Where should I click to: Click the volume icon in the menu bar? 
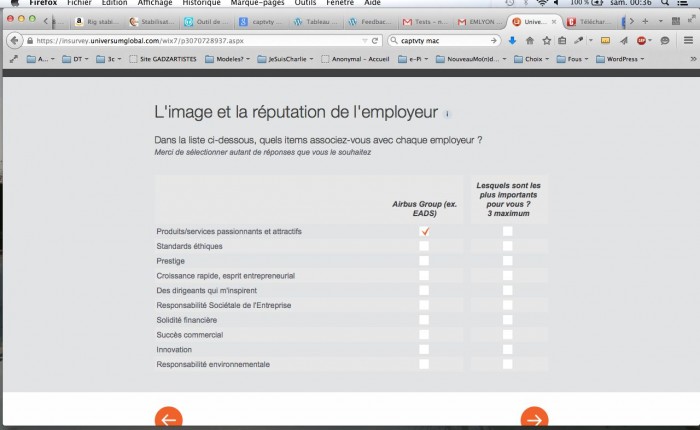click(557, 3)
